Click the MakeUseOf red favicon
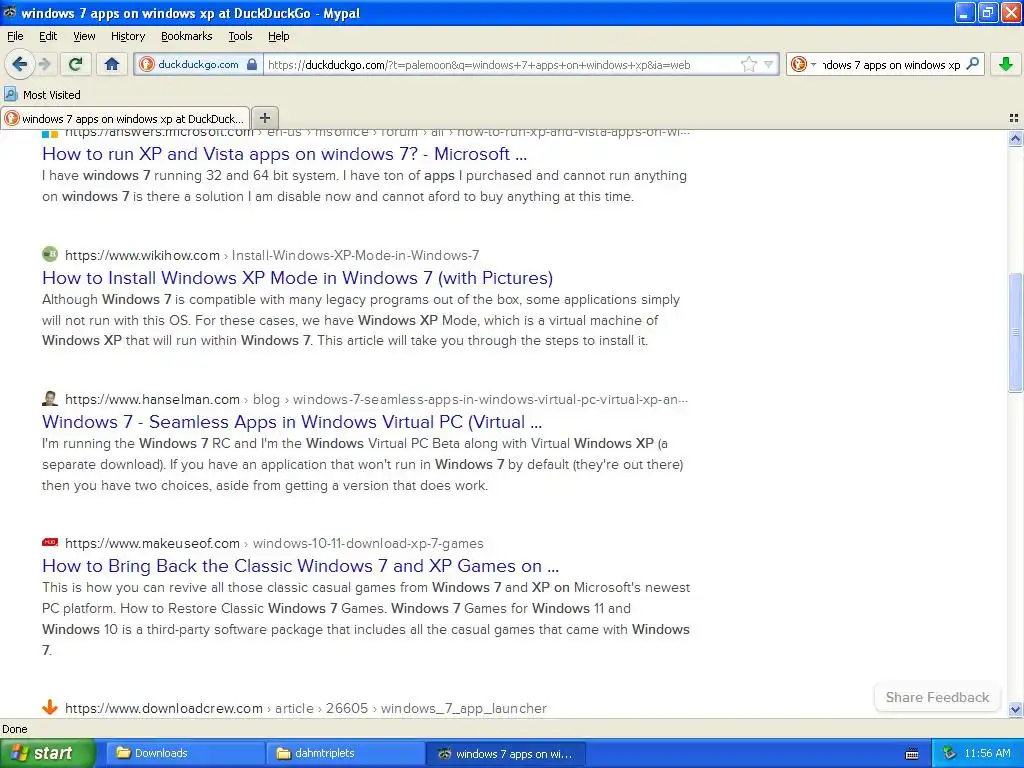This screenshot has height=768, width=1024. pos(50,542)
